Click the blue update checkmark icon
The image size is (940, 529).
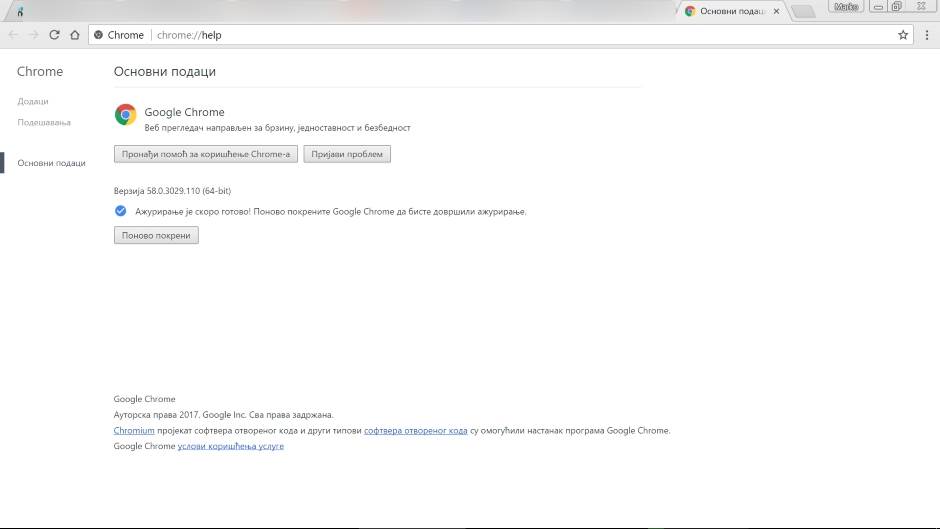(120, 211)
